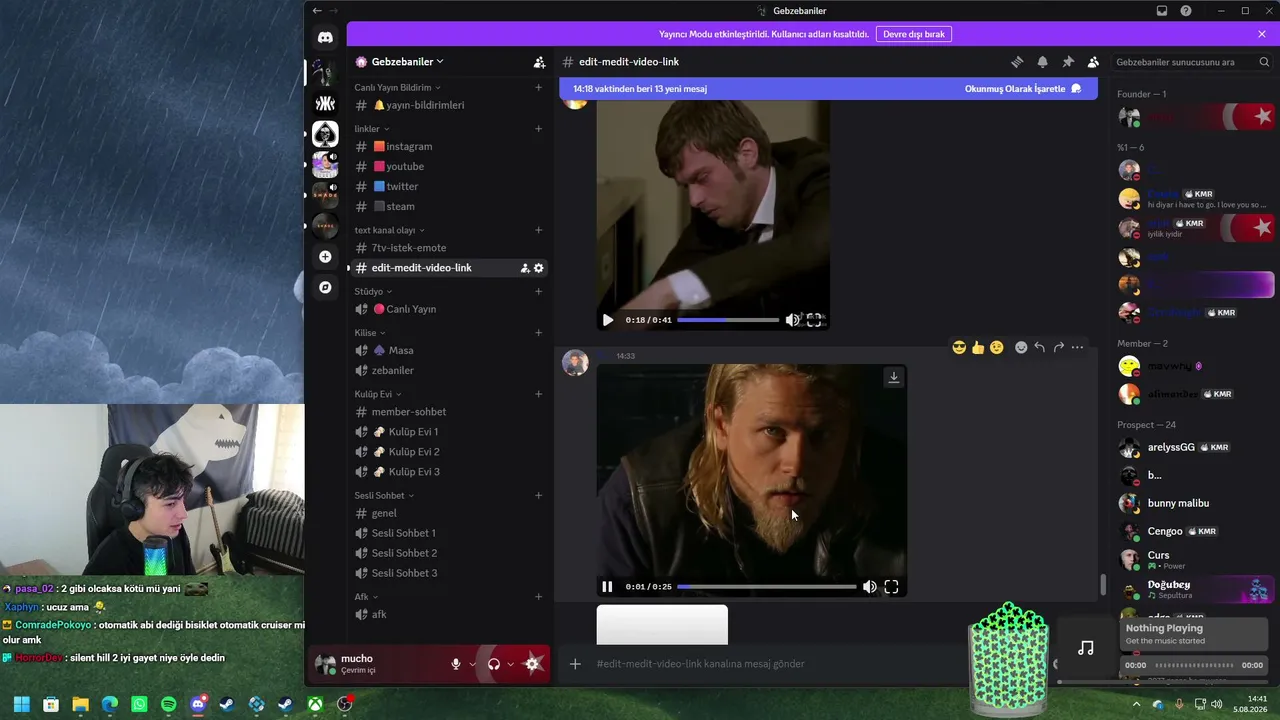Play the 0:41 video
This screenshot has width=1280, height=720.
click(607, 320)
